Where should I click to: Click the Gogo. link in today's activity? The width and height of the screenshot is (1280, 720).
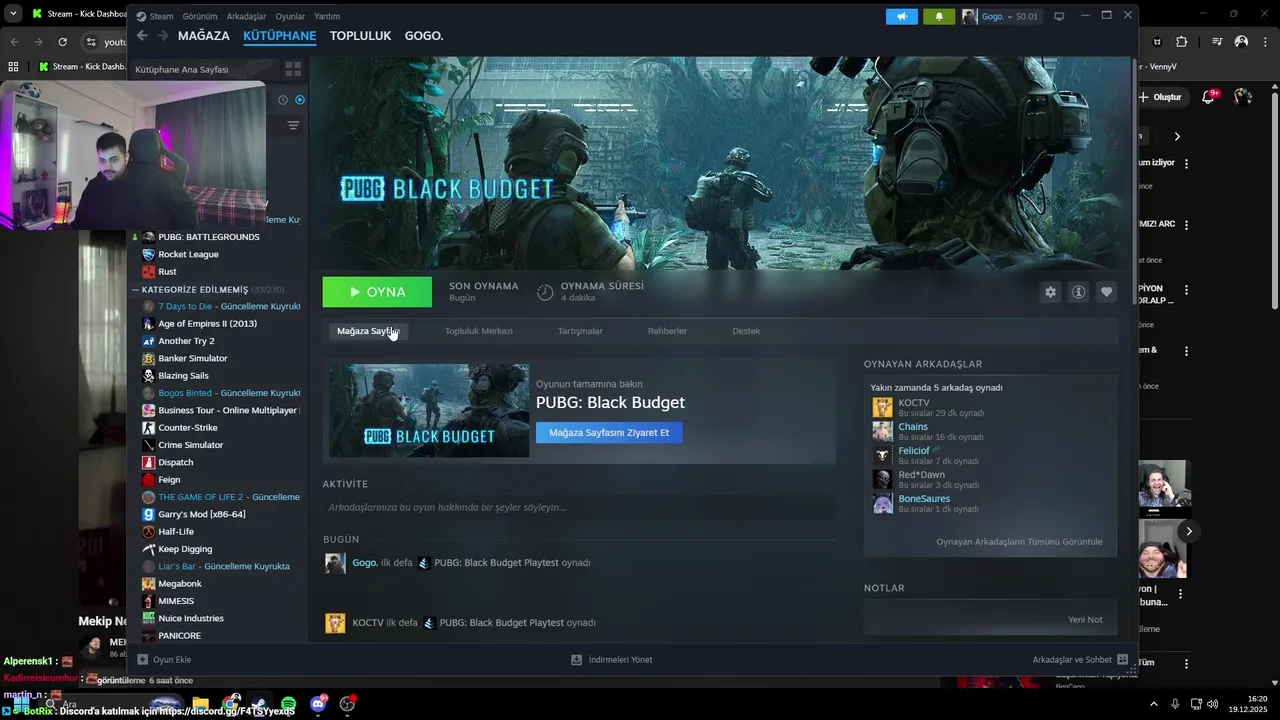pyautogui.click(x=365, y=563)
